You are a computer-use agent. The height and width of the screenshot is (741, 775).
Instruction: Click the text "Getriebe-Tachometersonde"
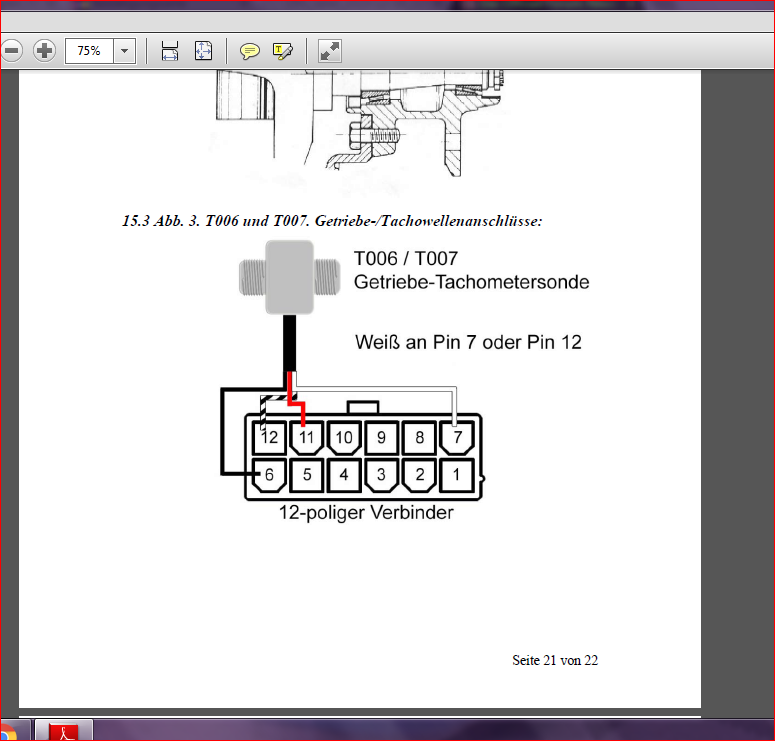[x=472, y=282]
